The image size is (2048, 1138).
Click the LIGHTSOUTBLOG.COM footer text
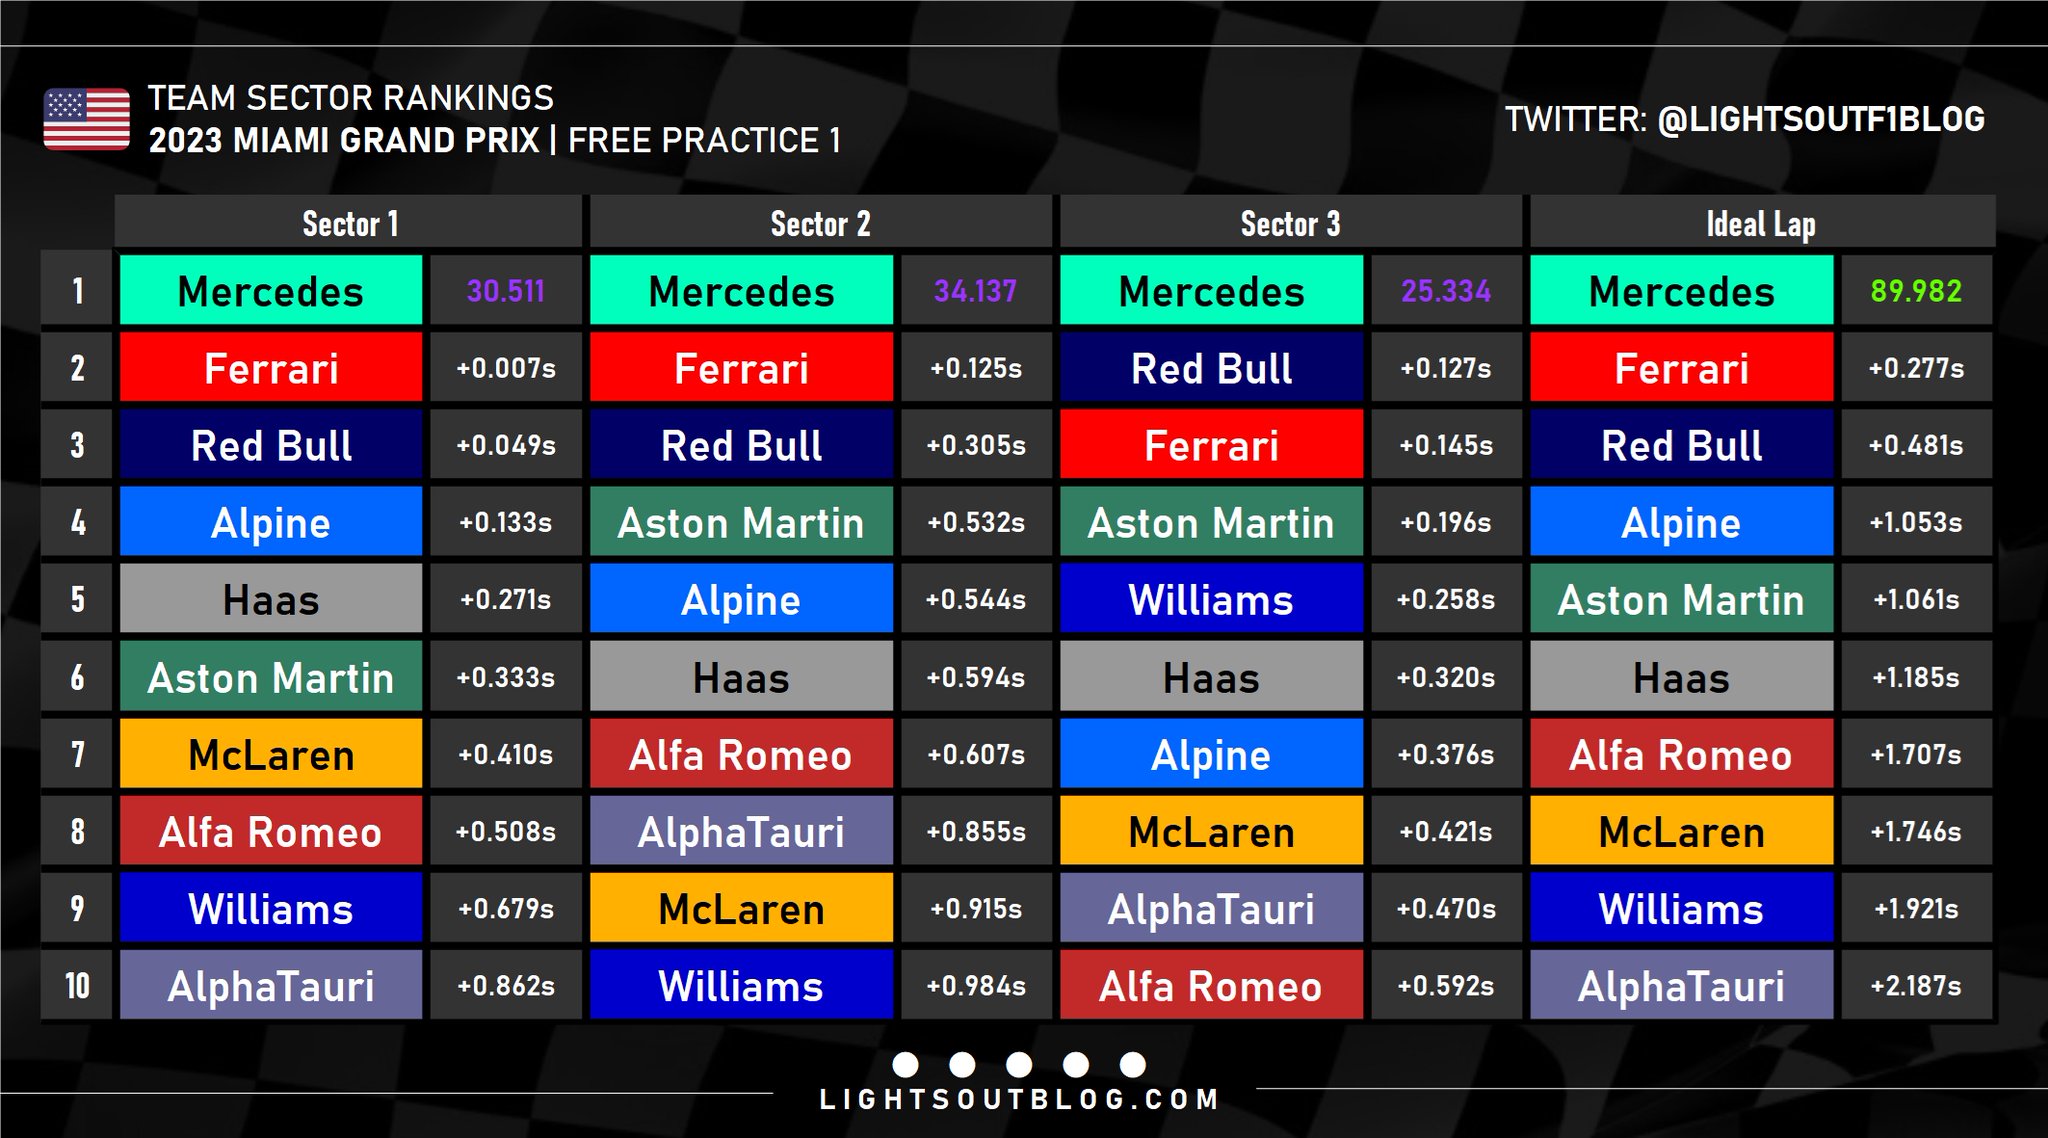(1019, 1100)
